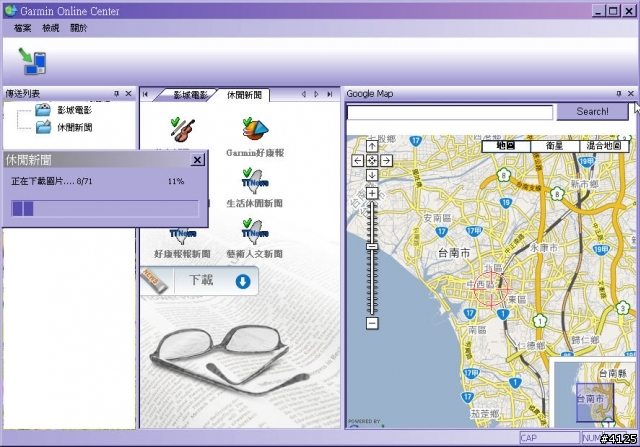The image size is (640, 447).
Task: Open the 檔案 menu
Action: [22, 28]
